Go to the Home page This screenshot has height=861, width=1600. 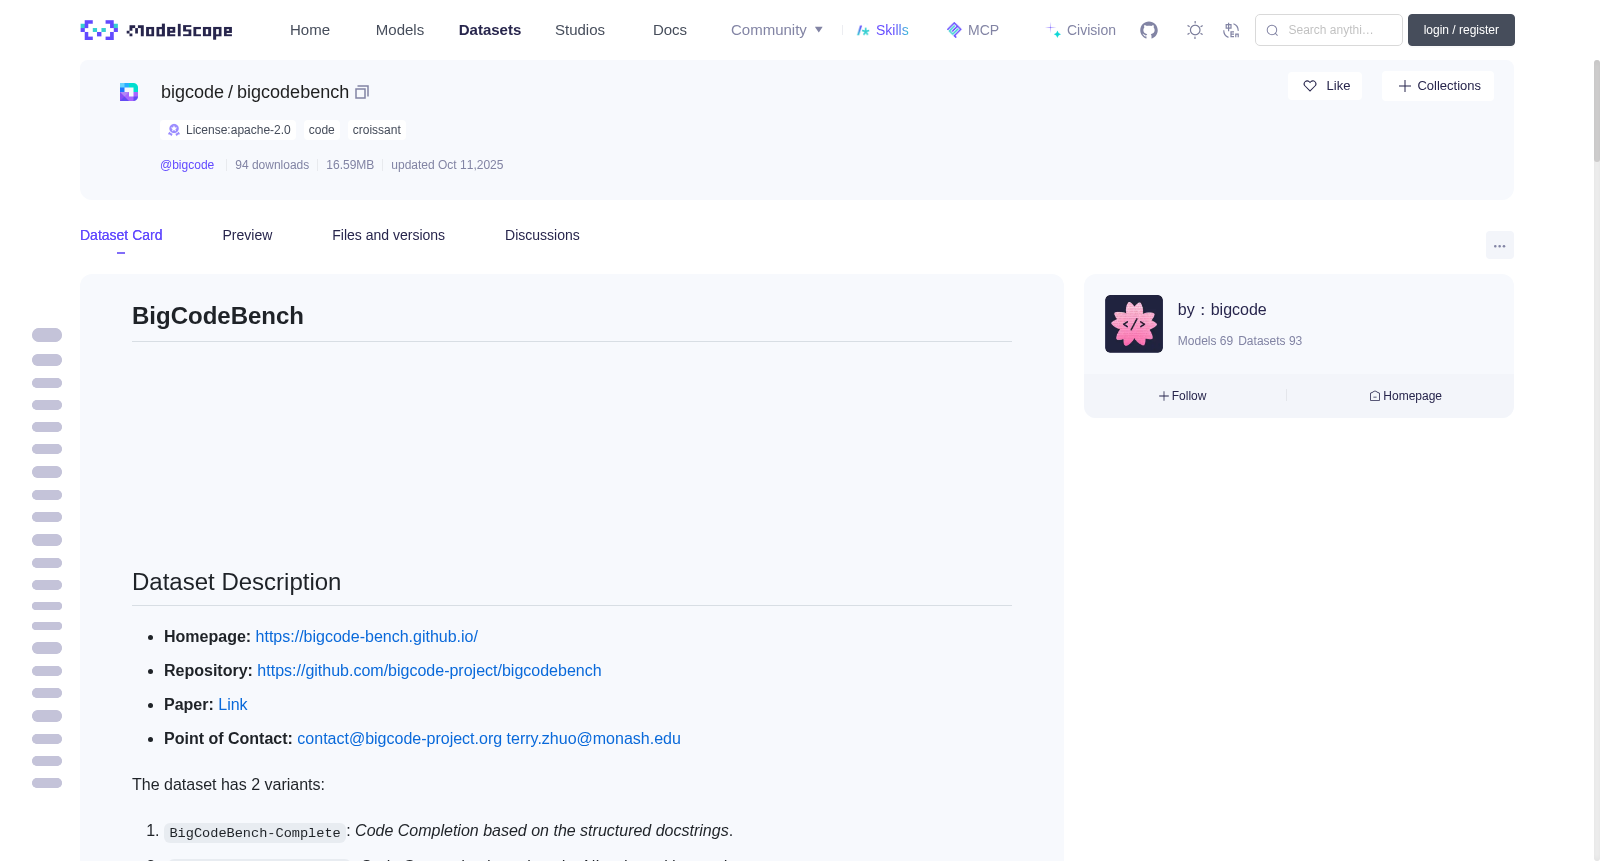click(x=310, y=30)
